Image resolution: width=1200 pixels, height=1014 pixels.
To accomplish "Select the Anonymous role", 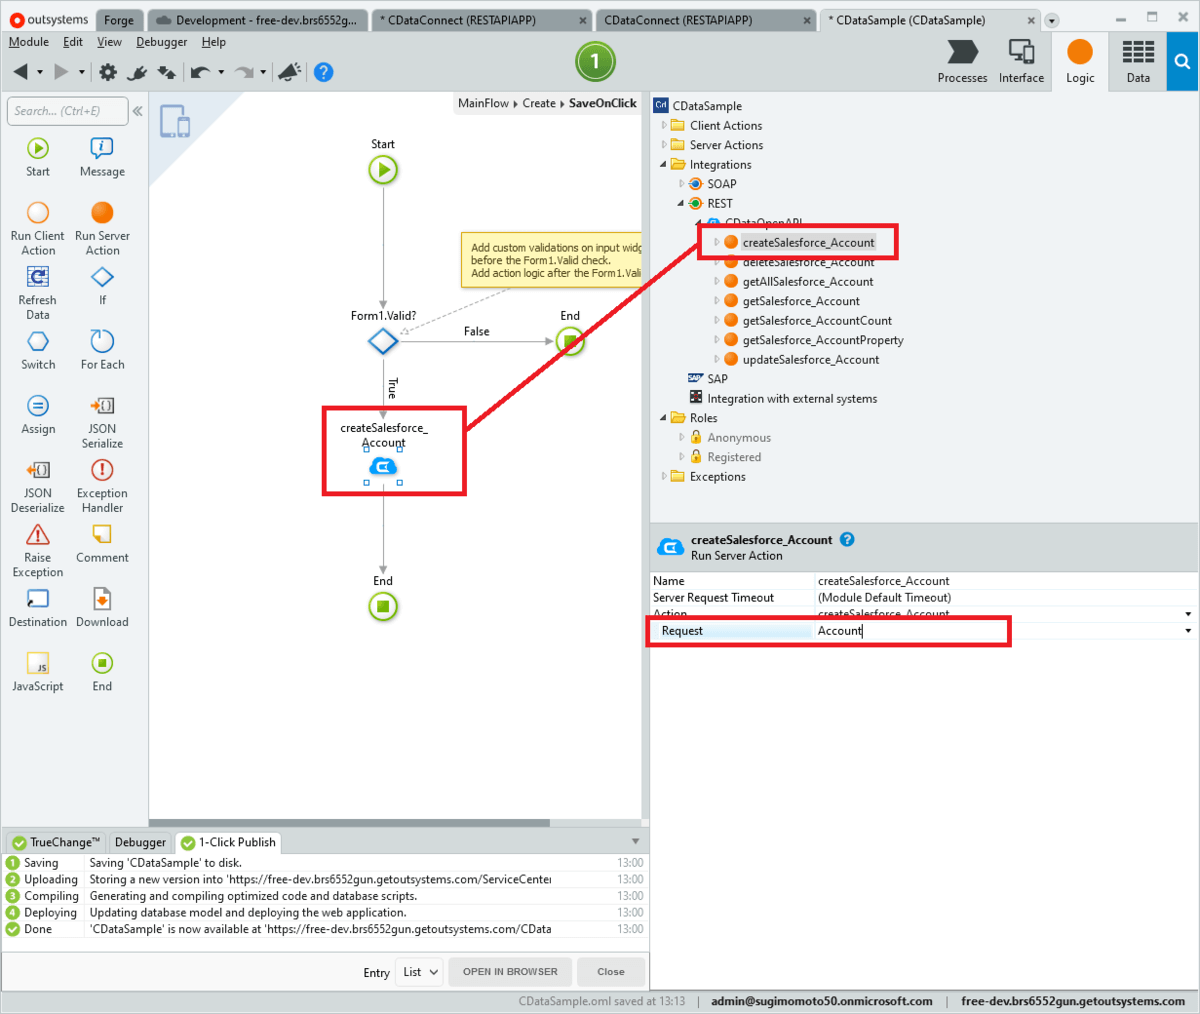I will (739, 438).
